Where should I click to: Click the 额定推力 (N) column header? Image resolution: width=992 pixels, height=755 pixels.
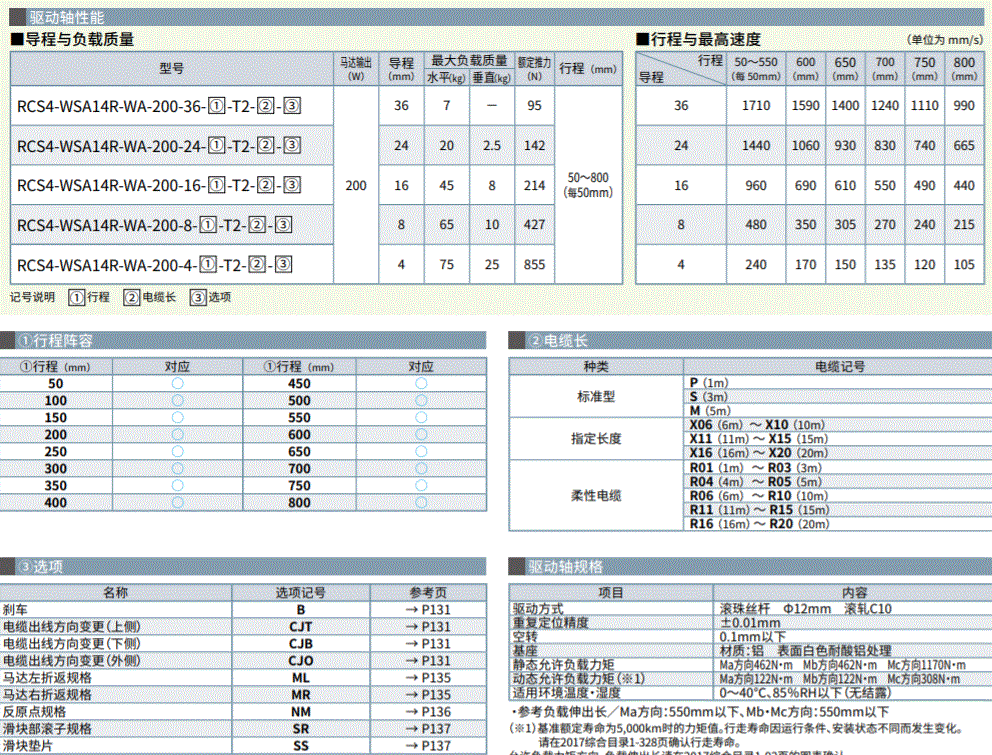[x=535, y=69]
